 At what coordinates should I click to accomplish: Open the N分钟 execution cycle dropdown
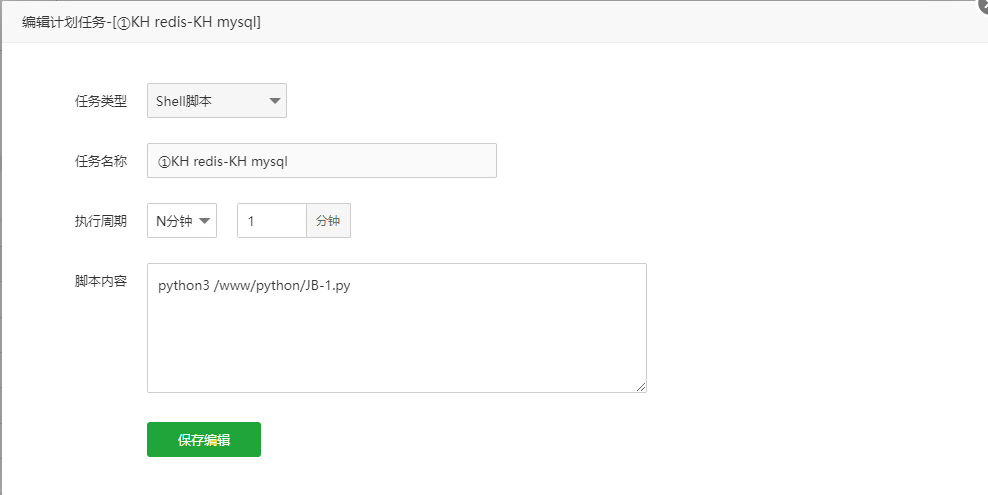pyautogui.click(x=182, y=220)
